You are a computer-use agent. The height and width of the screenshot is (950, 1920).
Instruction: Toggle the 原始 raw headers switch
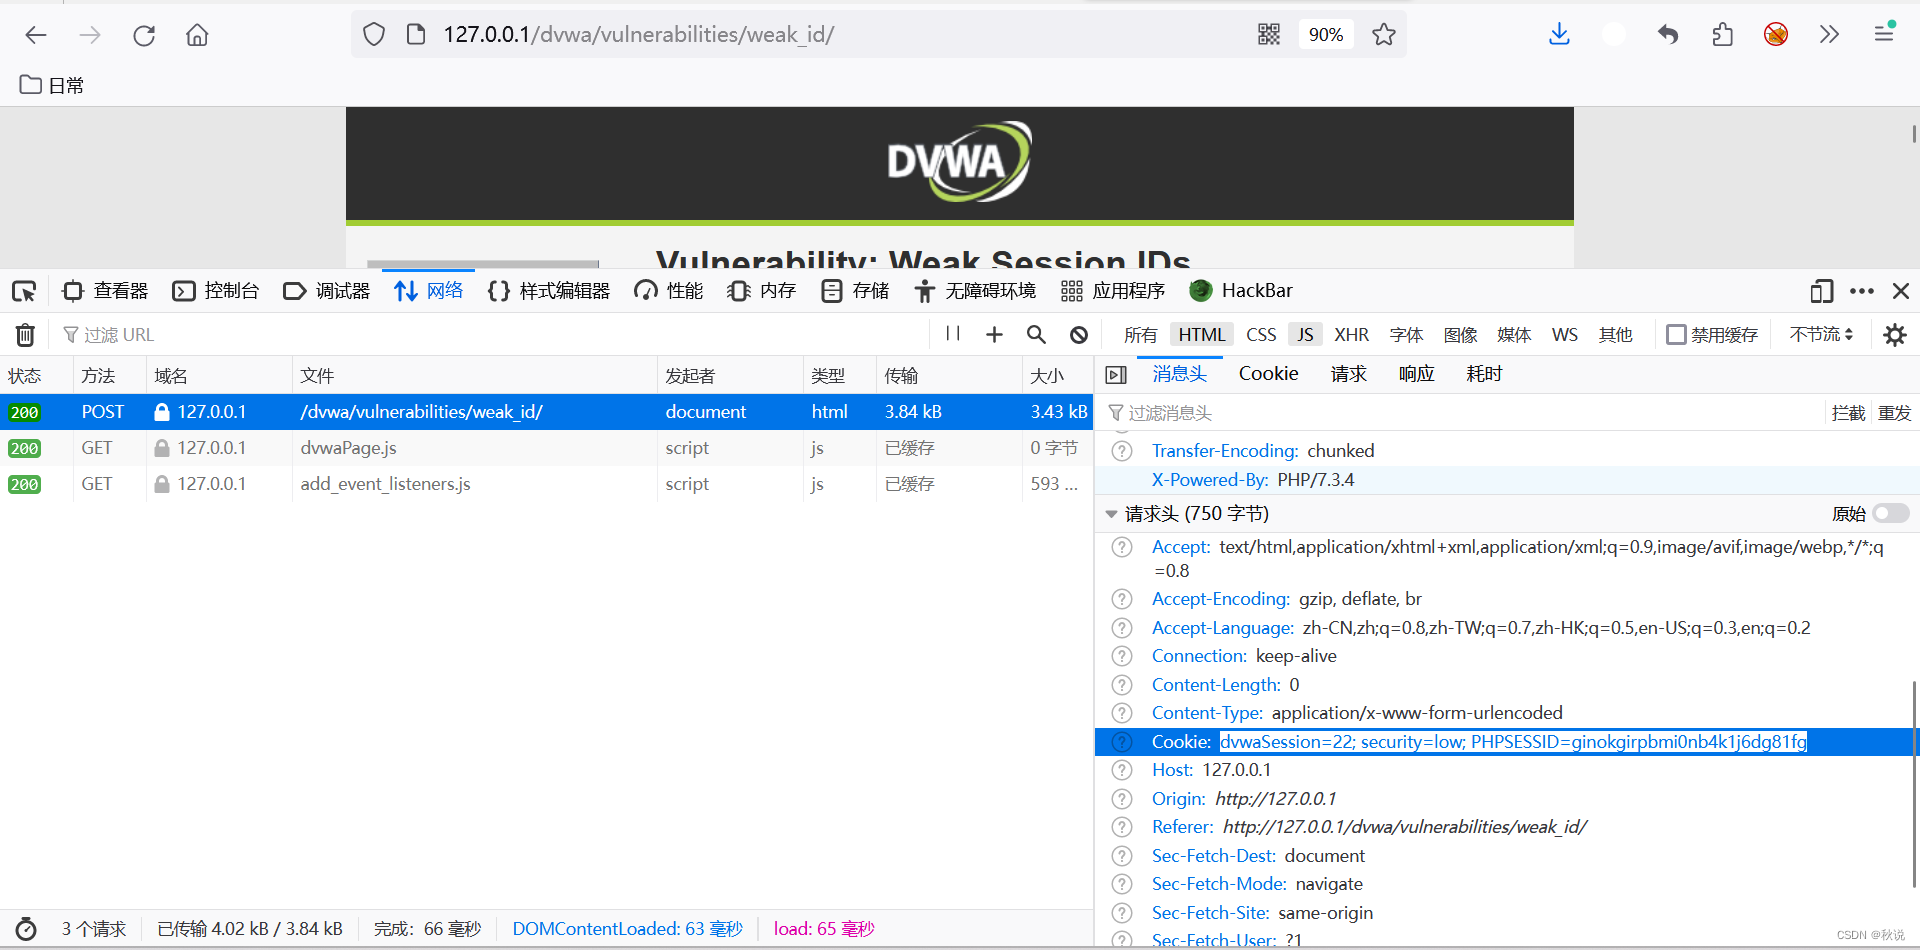point(1891,514)
